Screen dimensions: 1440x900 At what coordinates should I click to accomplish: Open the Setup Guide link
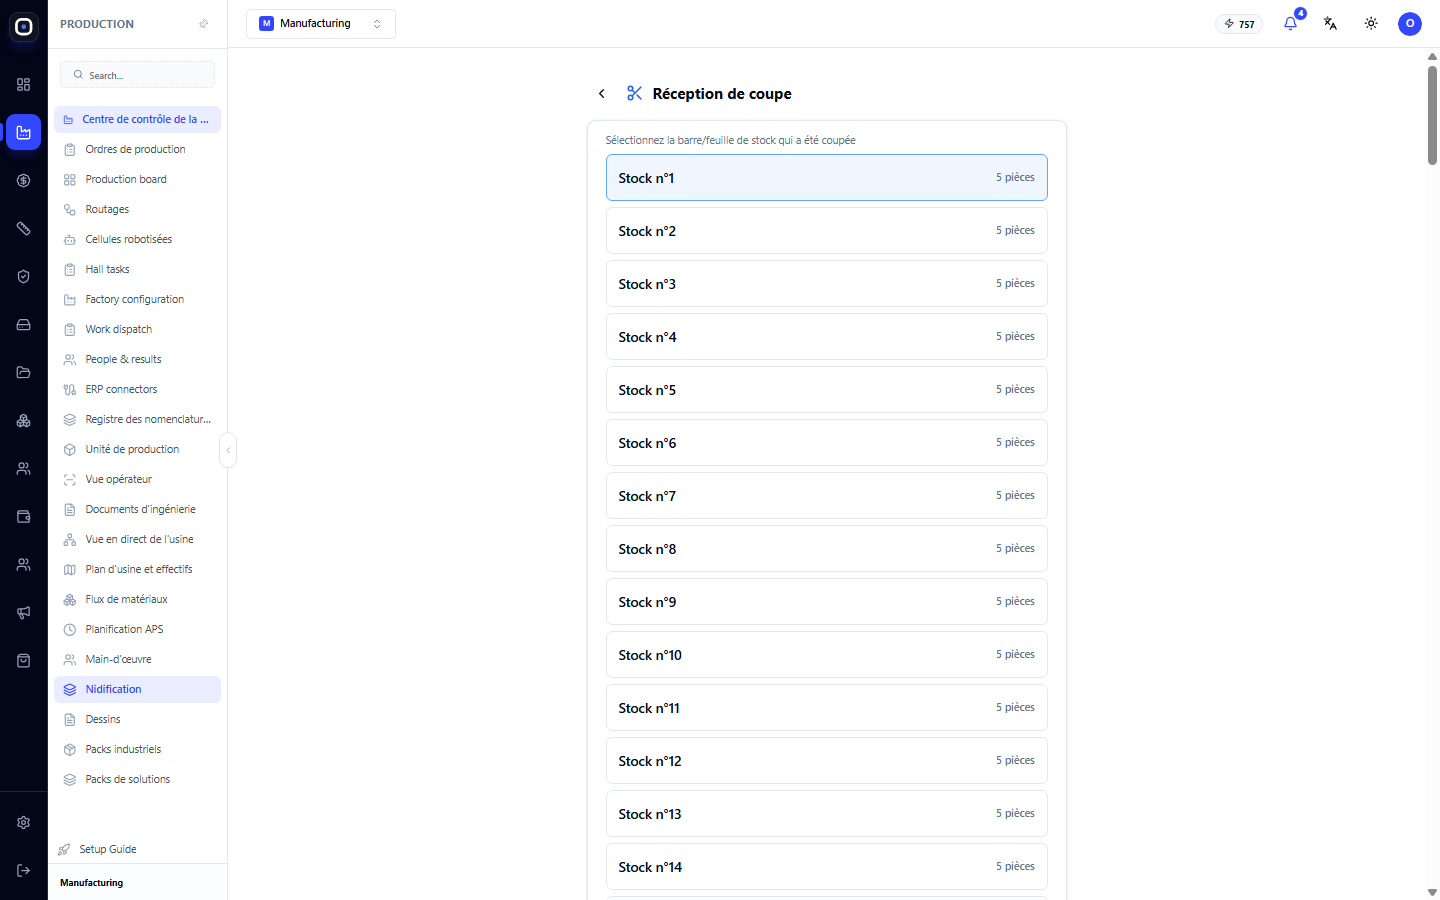coord(108,849)
